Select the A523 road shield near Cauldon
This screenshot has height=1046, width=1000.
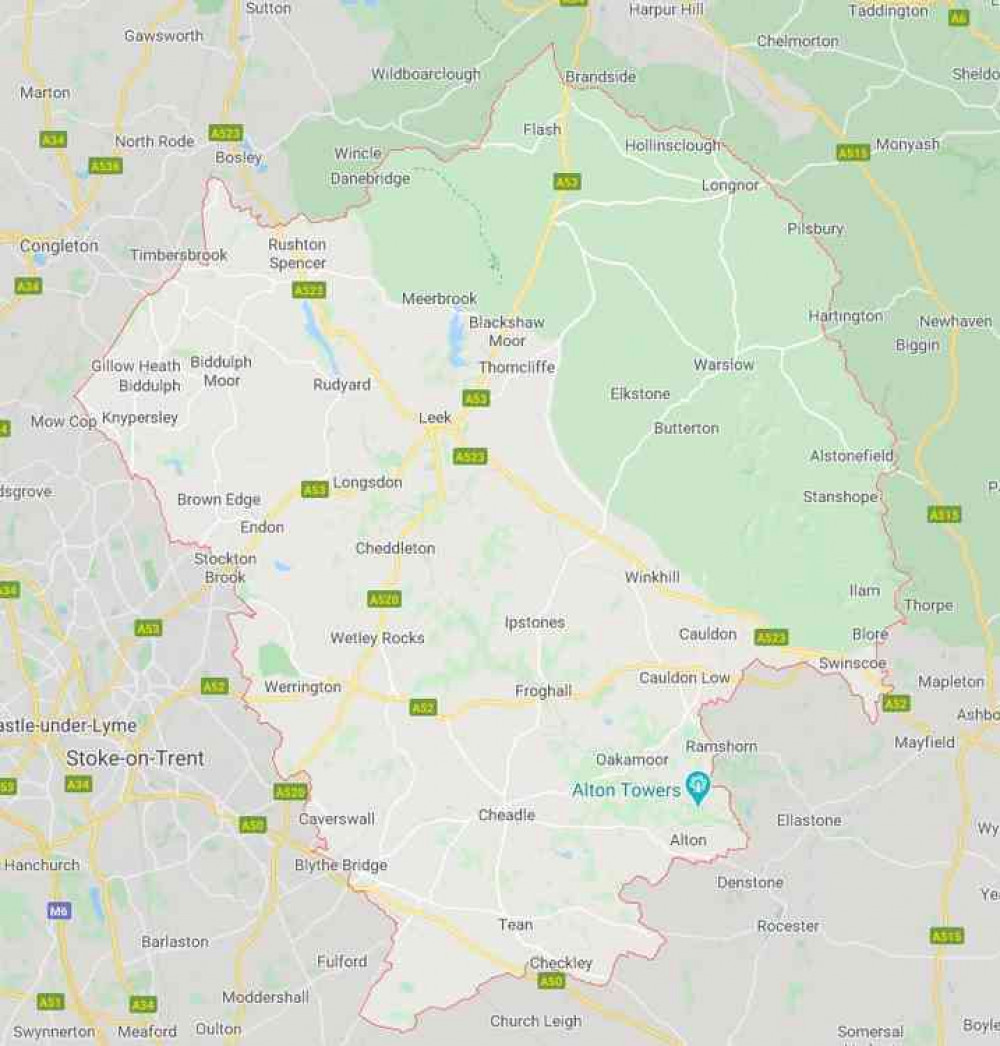point(771,637)
